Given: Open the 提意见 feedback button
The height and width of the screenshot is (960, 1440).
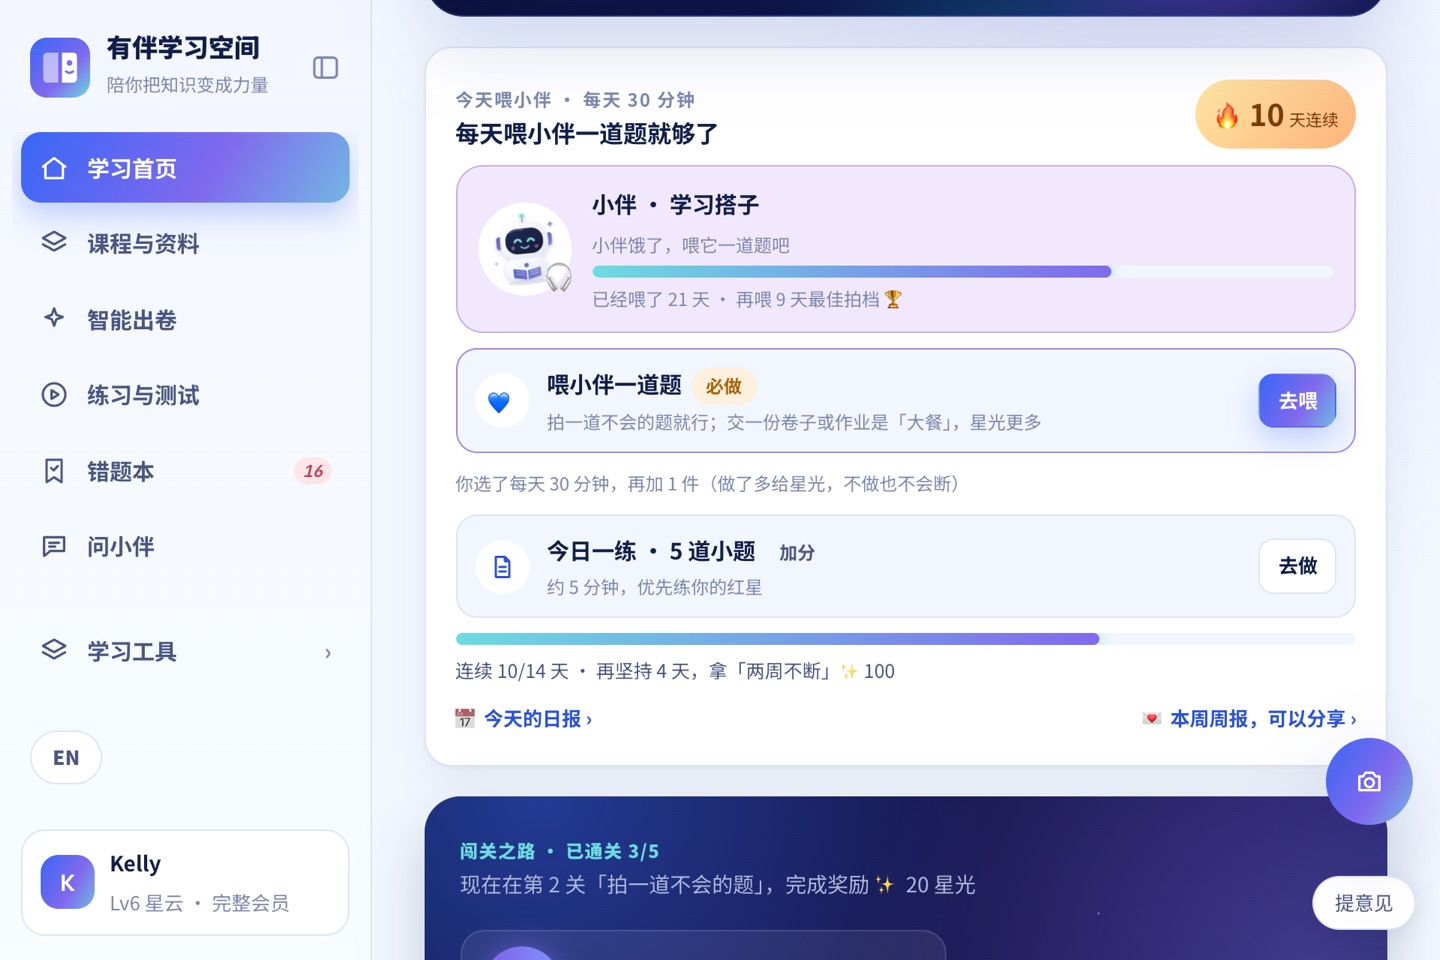Looking at the screenshot, I should (x=1363, y=903).
